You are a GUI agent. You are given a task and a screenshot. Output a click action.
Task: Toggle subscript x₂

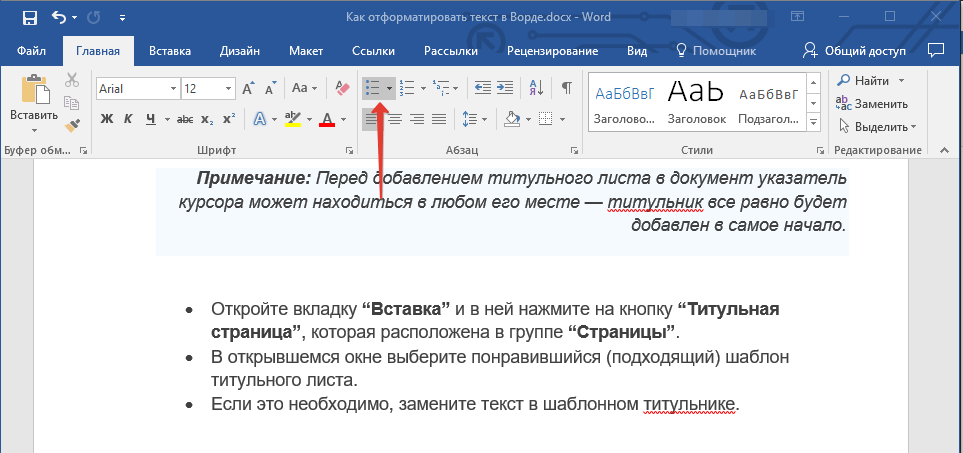click(208, 119)
